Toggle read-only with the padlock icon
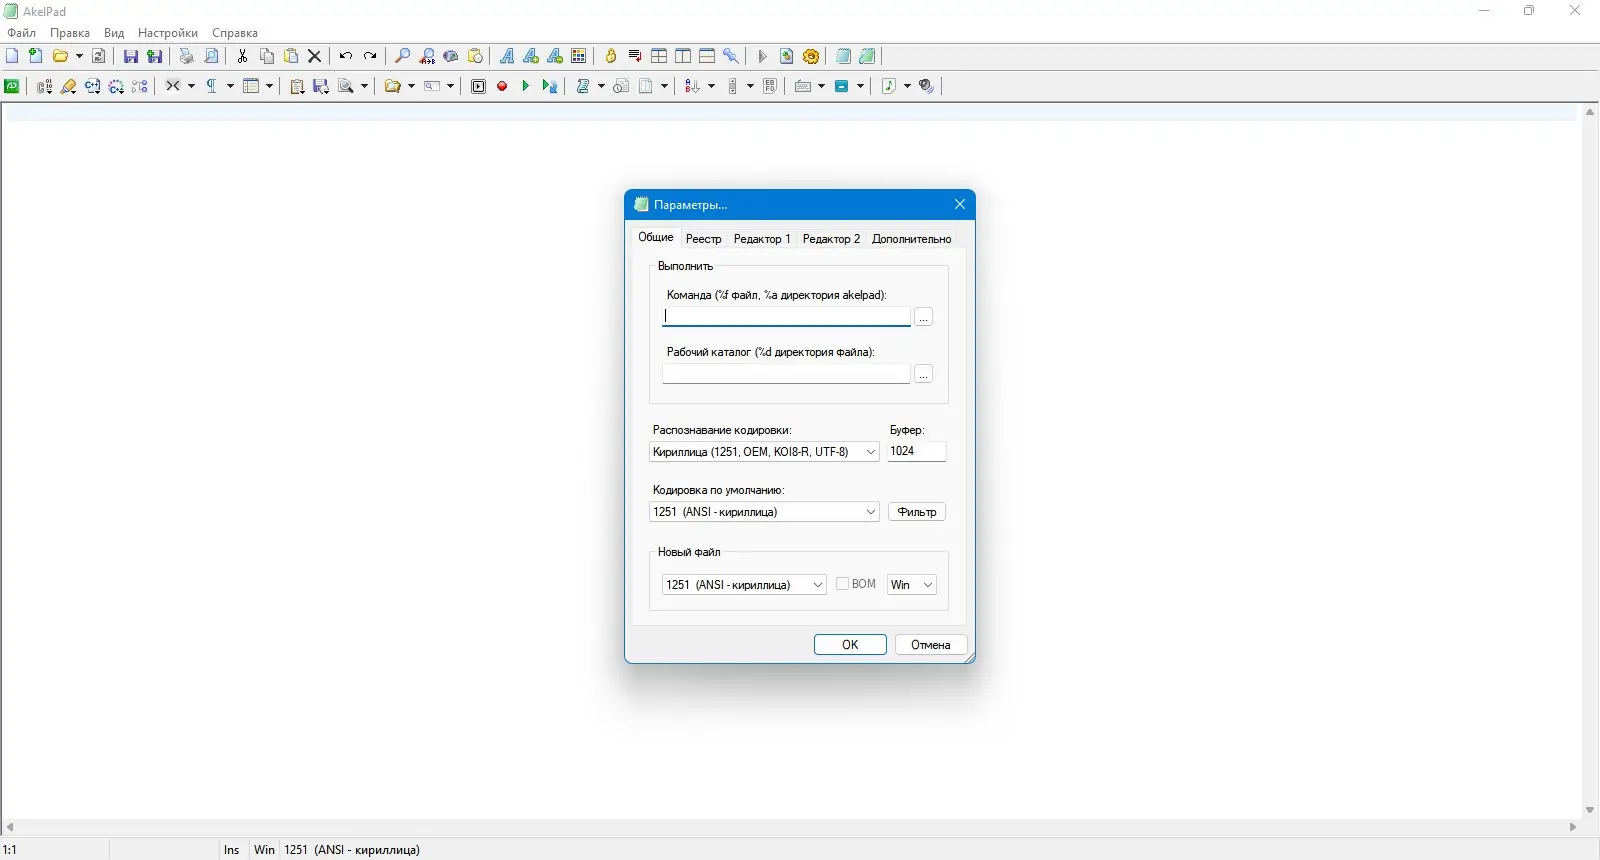 coord(611,57)
